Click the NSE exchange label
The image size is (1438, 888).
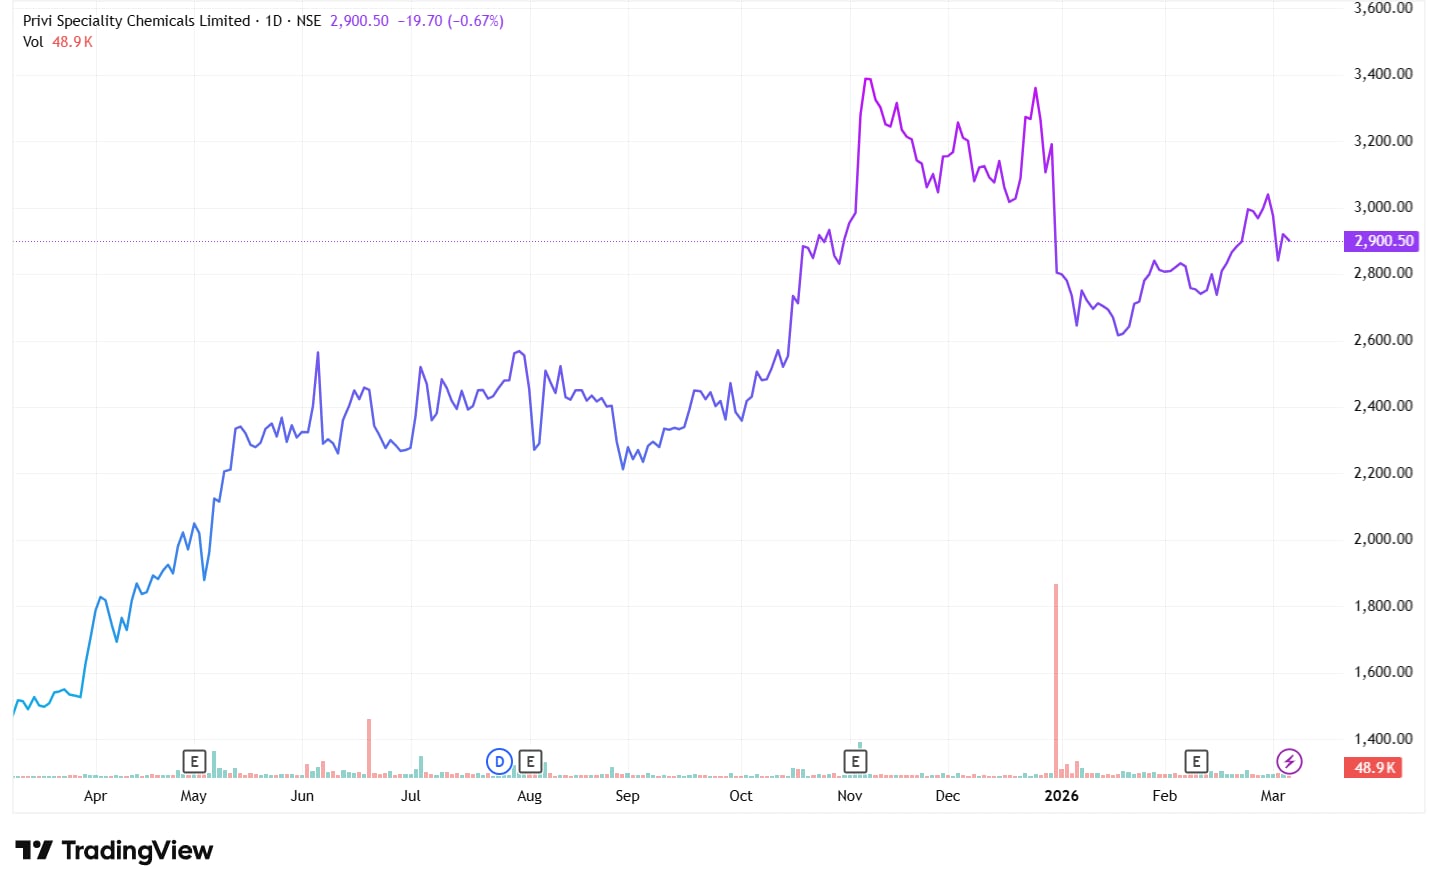(x=308, y=21)
